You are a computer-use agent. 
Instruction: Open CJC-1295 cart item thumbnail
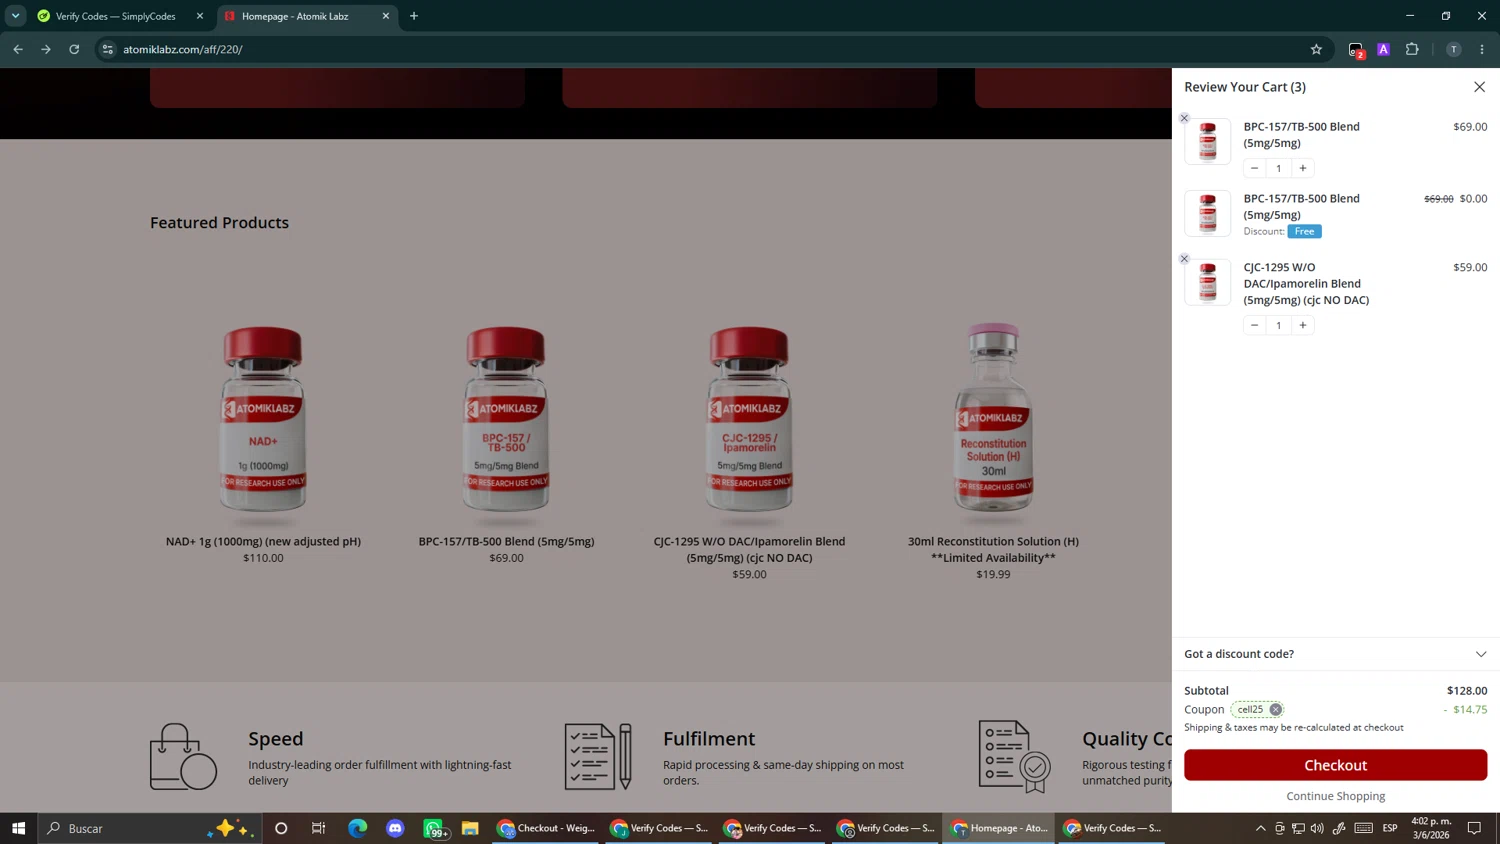pyautogui.click(x=1207, y=282)
